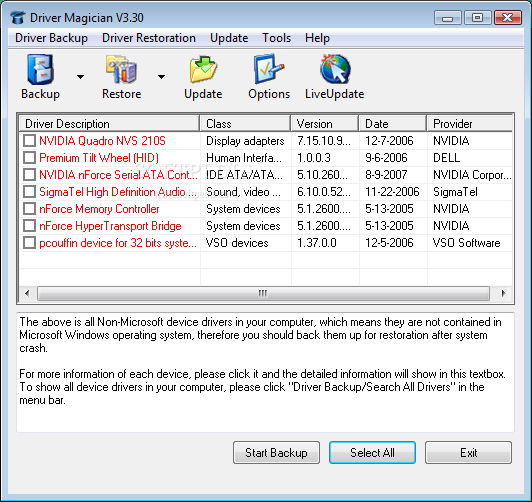Viewport: 532px width, 502px height.
Task: Click the horizontal scrollbar right arrow
Action: point(503,293)
